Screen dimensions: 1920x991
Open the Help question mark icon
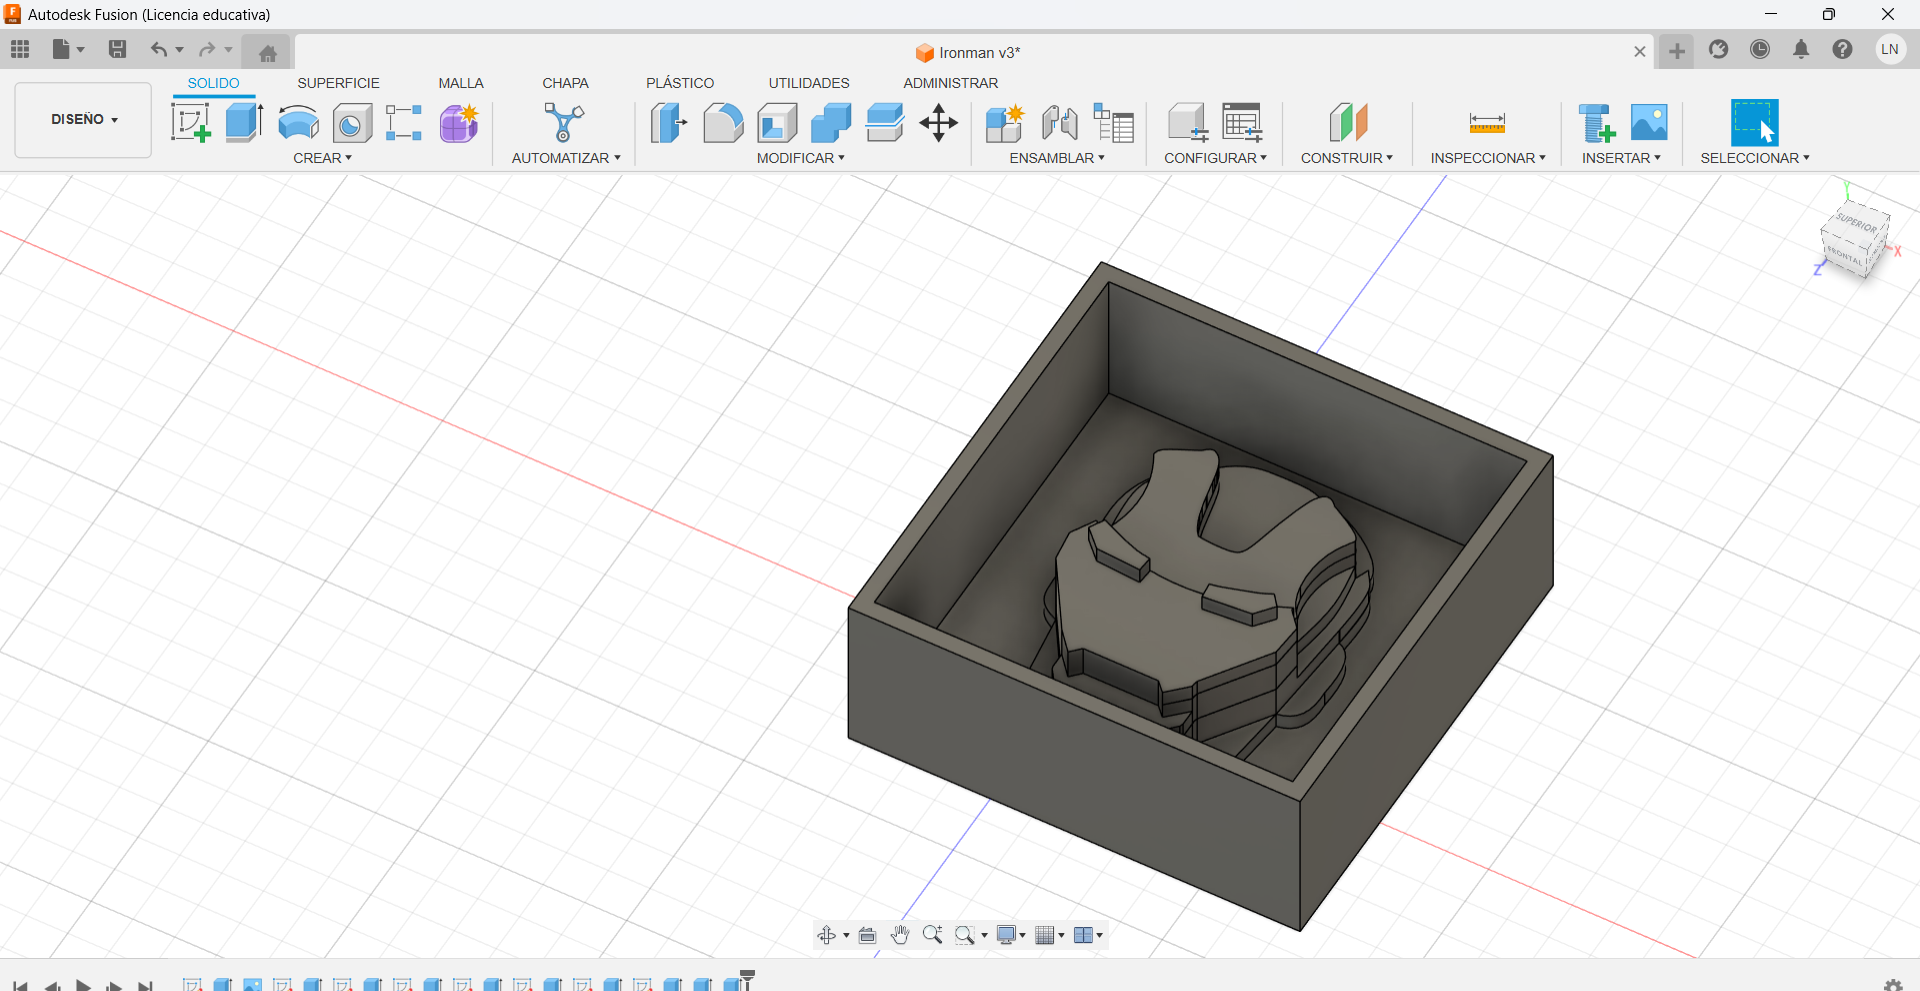click(1842, 49)
